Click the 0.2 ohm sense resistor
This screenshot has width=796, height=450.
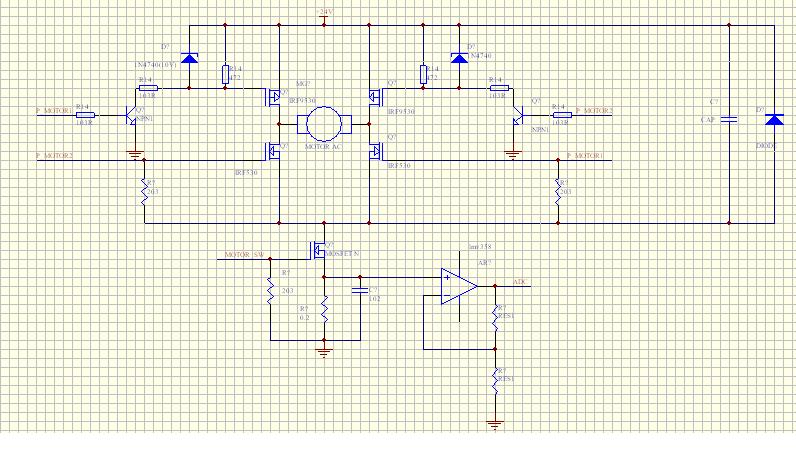pyautogui.click(x=324, y=318)
